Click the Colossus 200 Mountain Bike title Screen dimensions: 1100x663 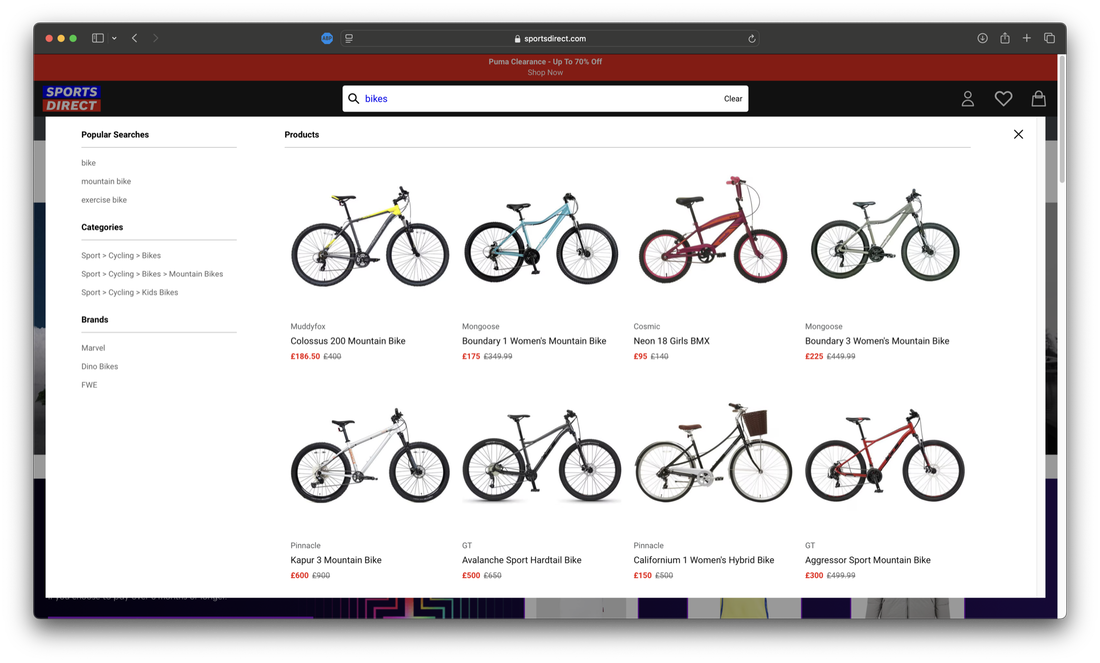point(348,341)
